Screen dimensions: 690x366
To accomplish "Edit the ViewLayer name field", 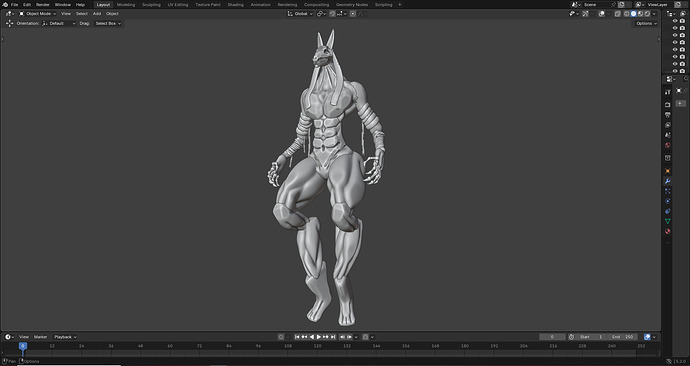I will pos(660,4).
